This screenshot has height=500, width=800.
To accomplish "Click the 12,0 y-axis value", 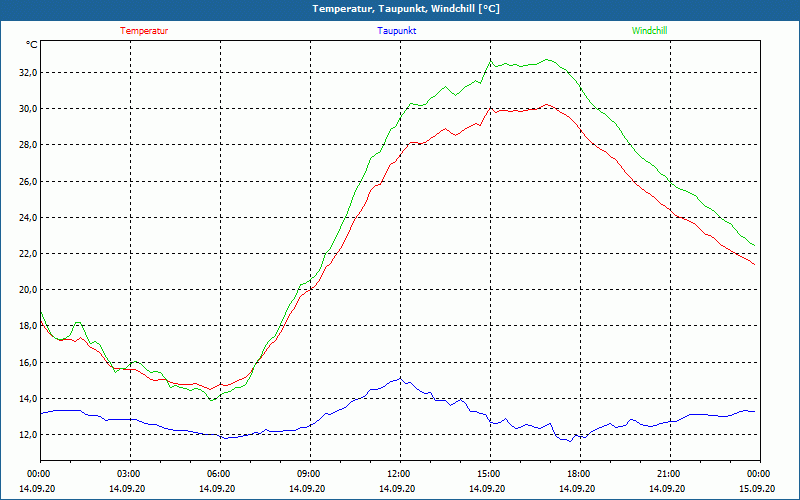I will 28,435.
